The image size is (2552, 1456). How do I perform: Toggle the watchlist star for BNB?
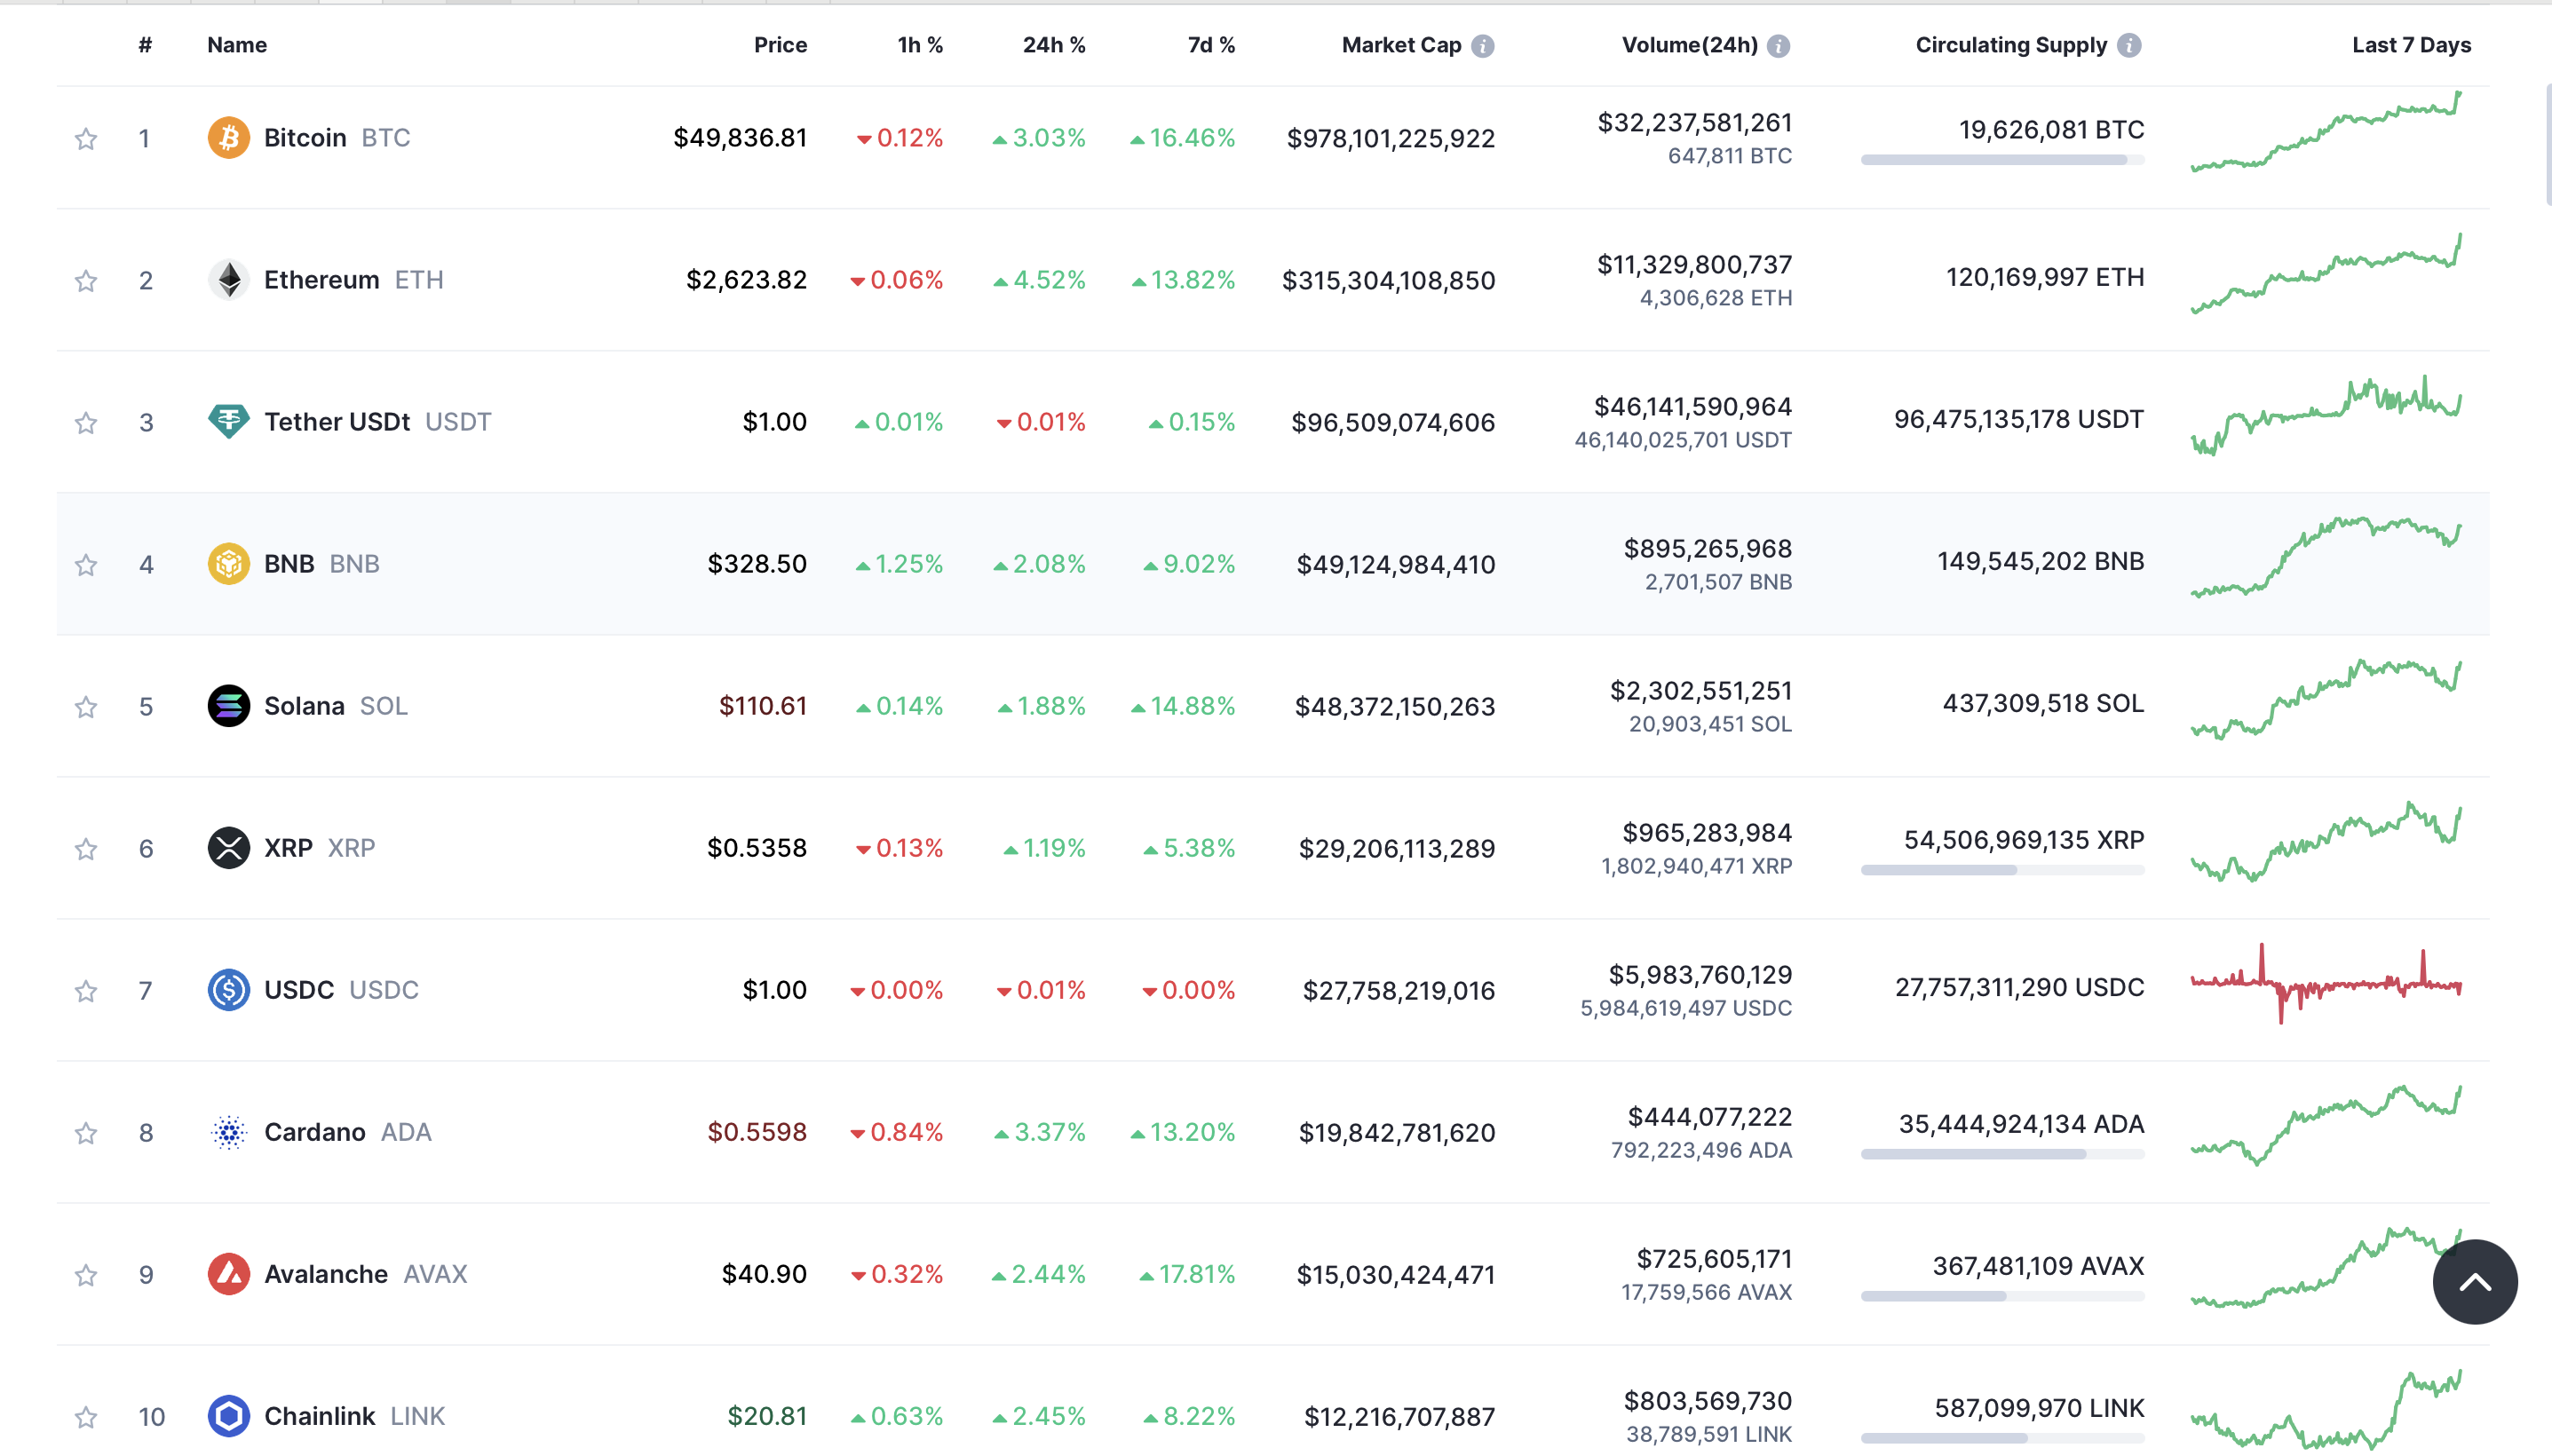pyautogui.click(x=86, y=565)
